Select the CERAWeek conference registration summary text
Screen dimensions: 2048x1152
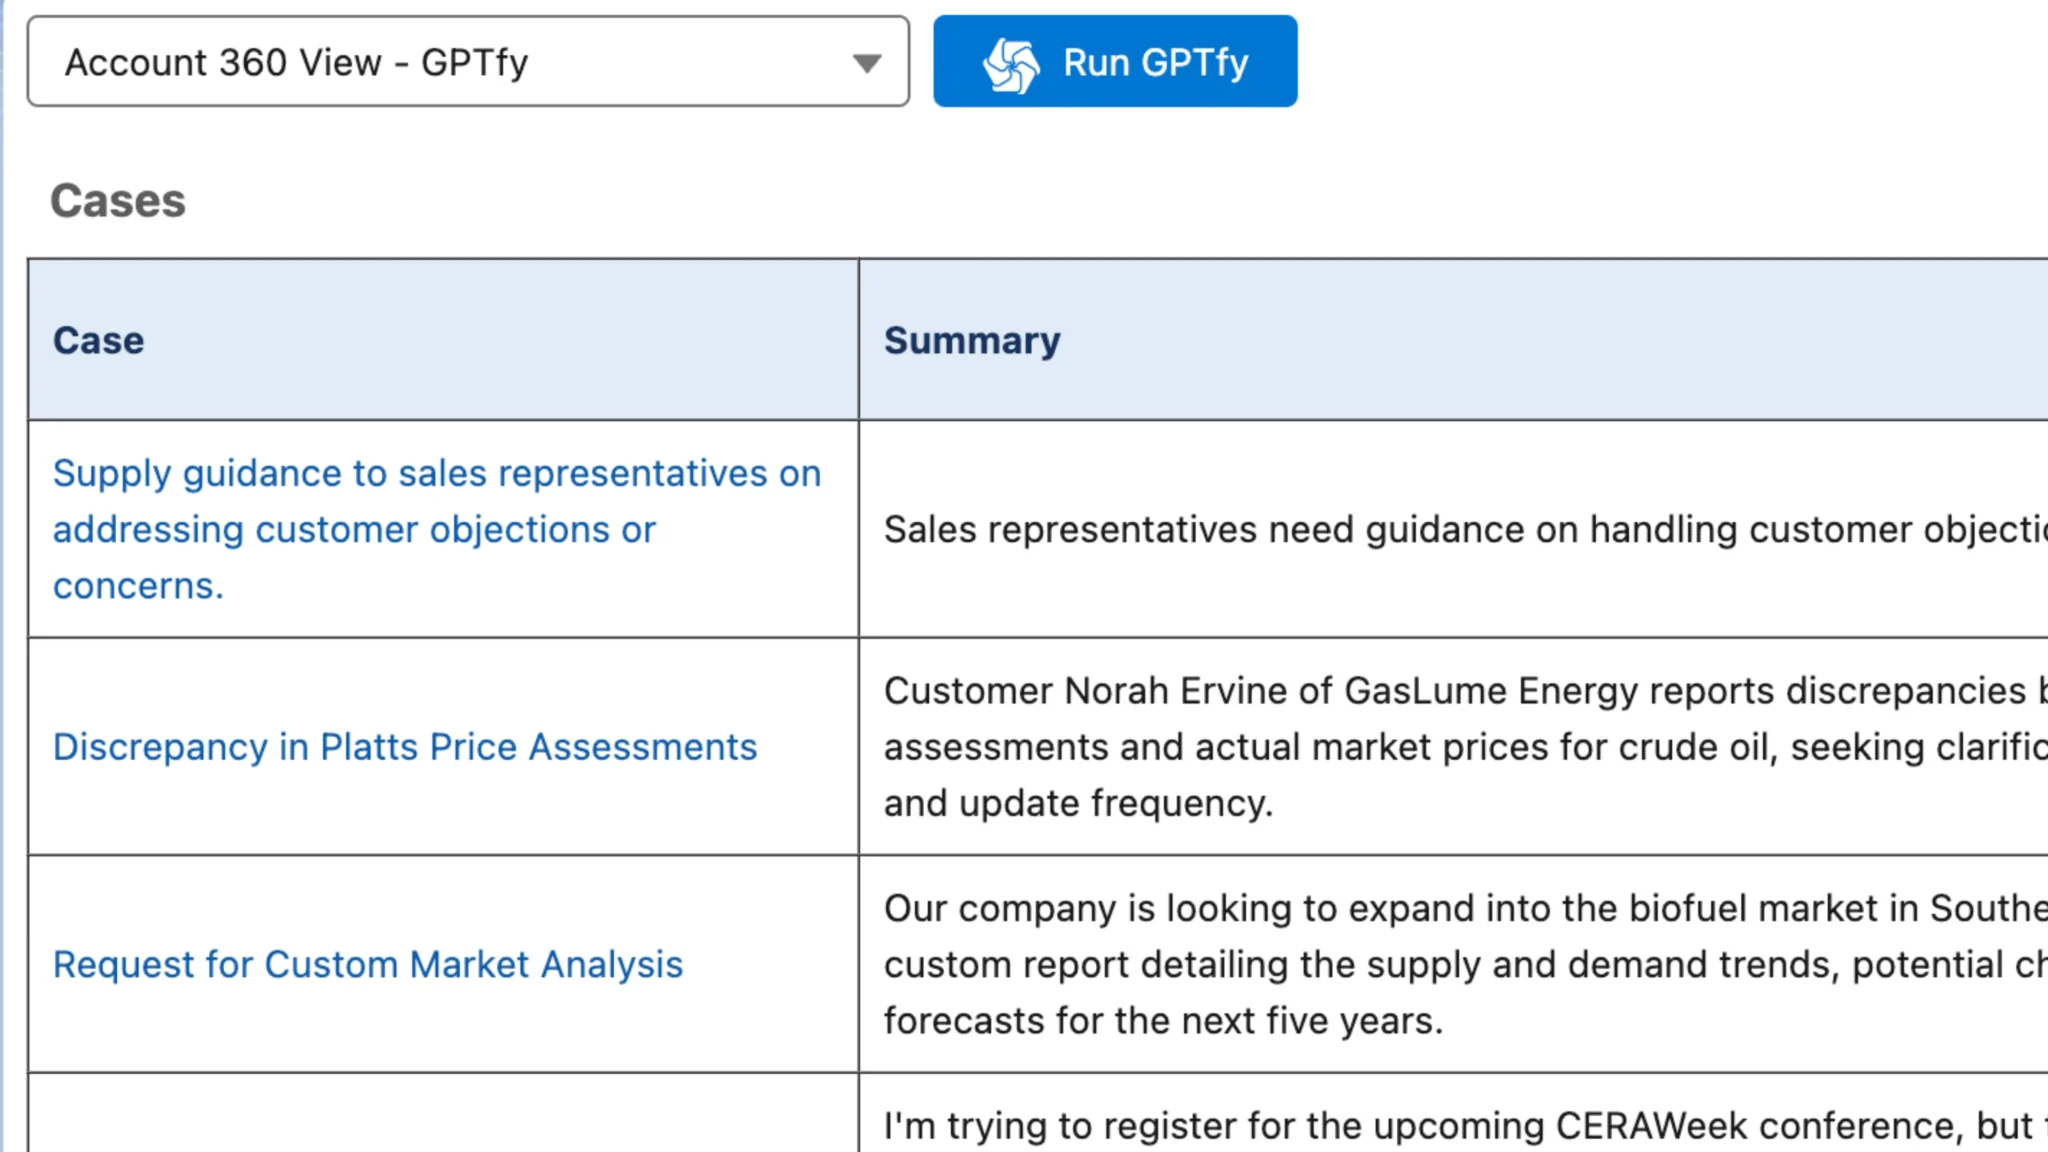pyautogui.click(x=1450, y=1124)
